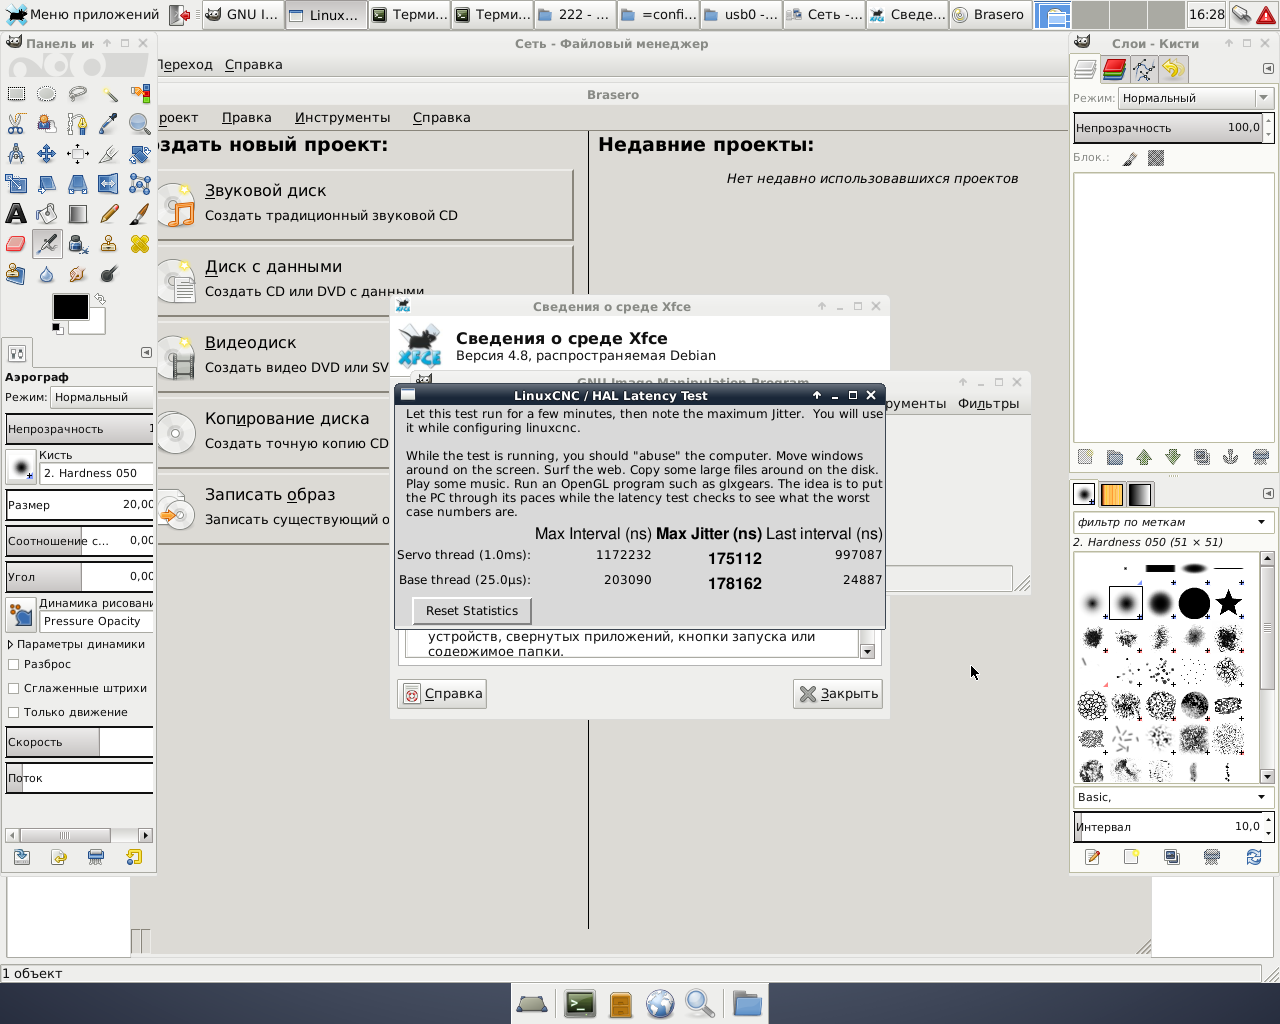Pick the Fuzzy Select magic wand tool
1280x1024 pixels.
[x=109, y=94]
